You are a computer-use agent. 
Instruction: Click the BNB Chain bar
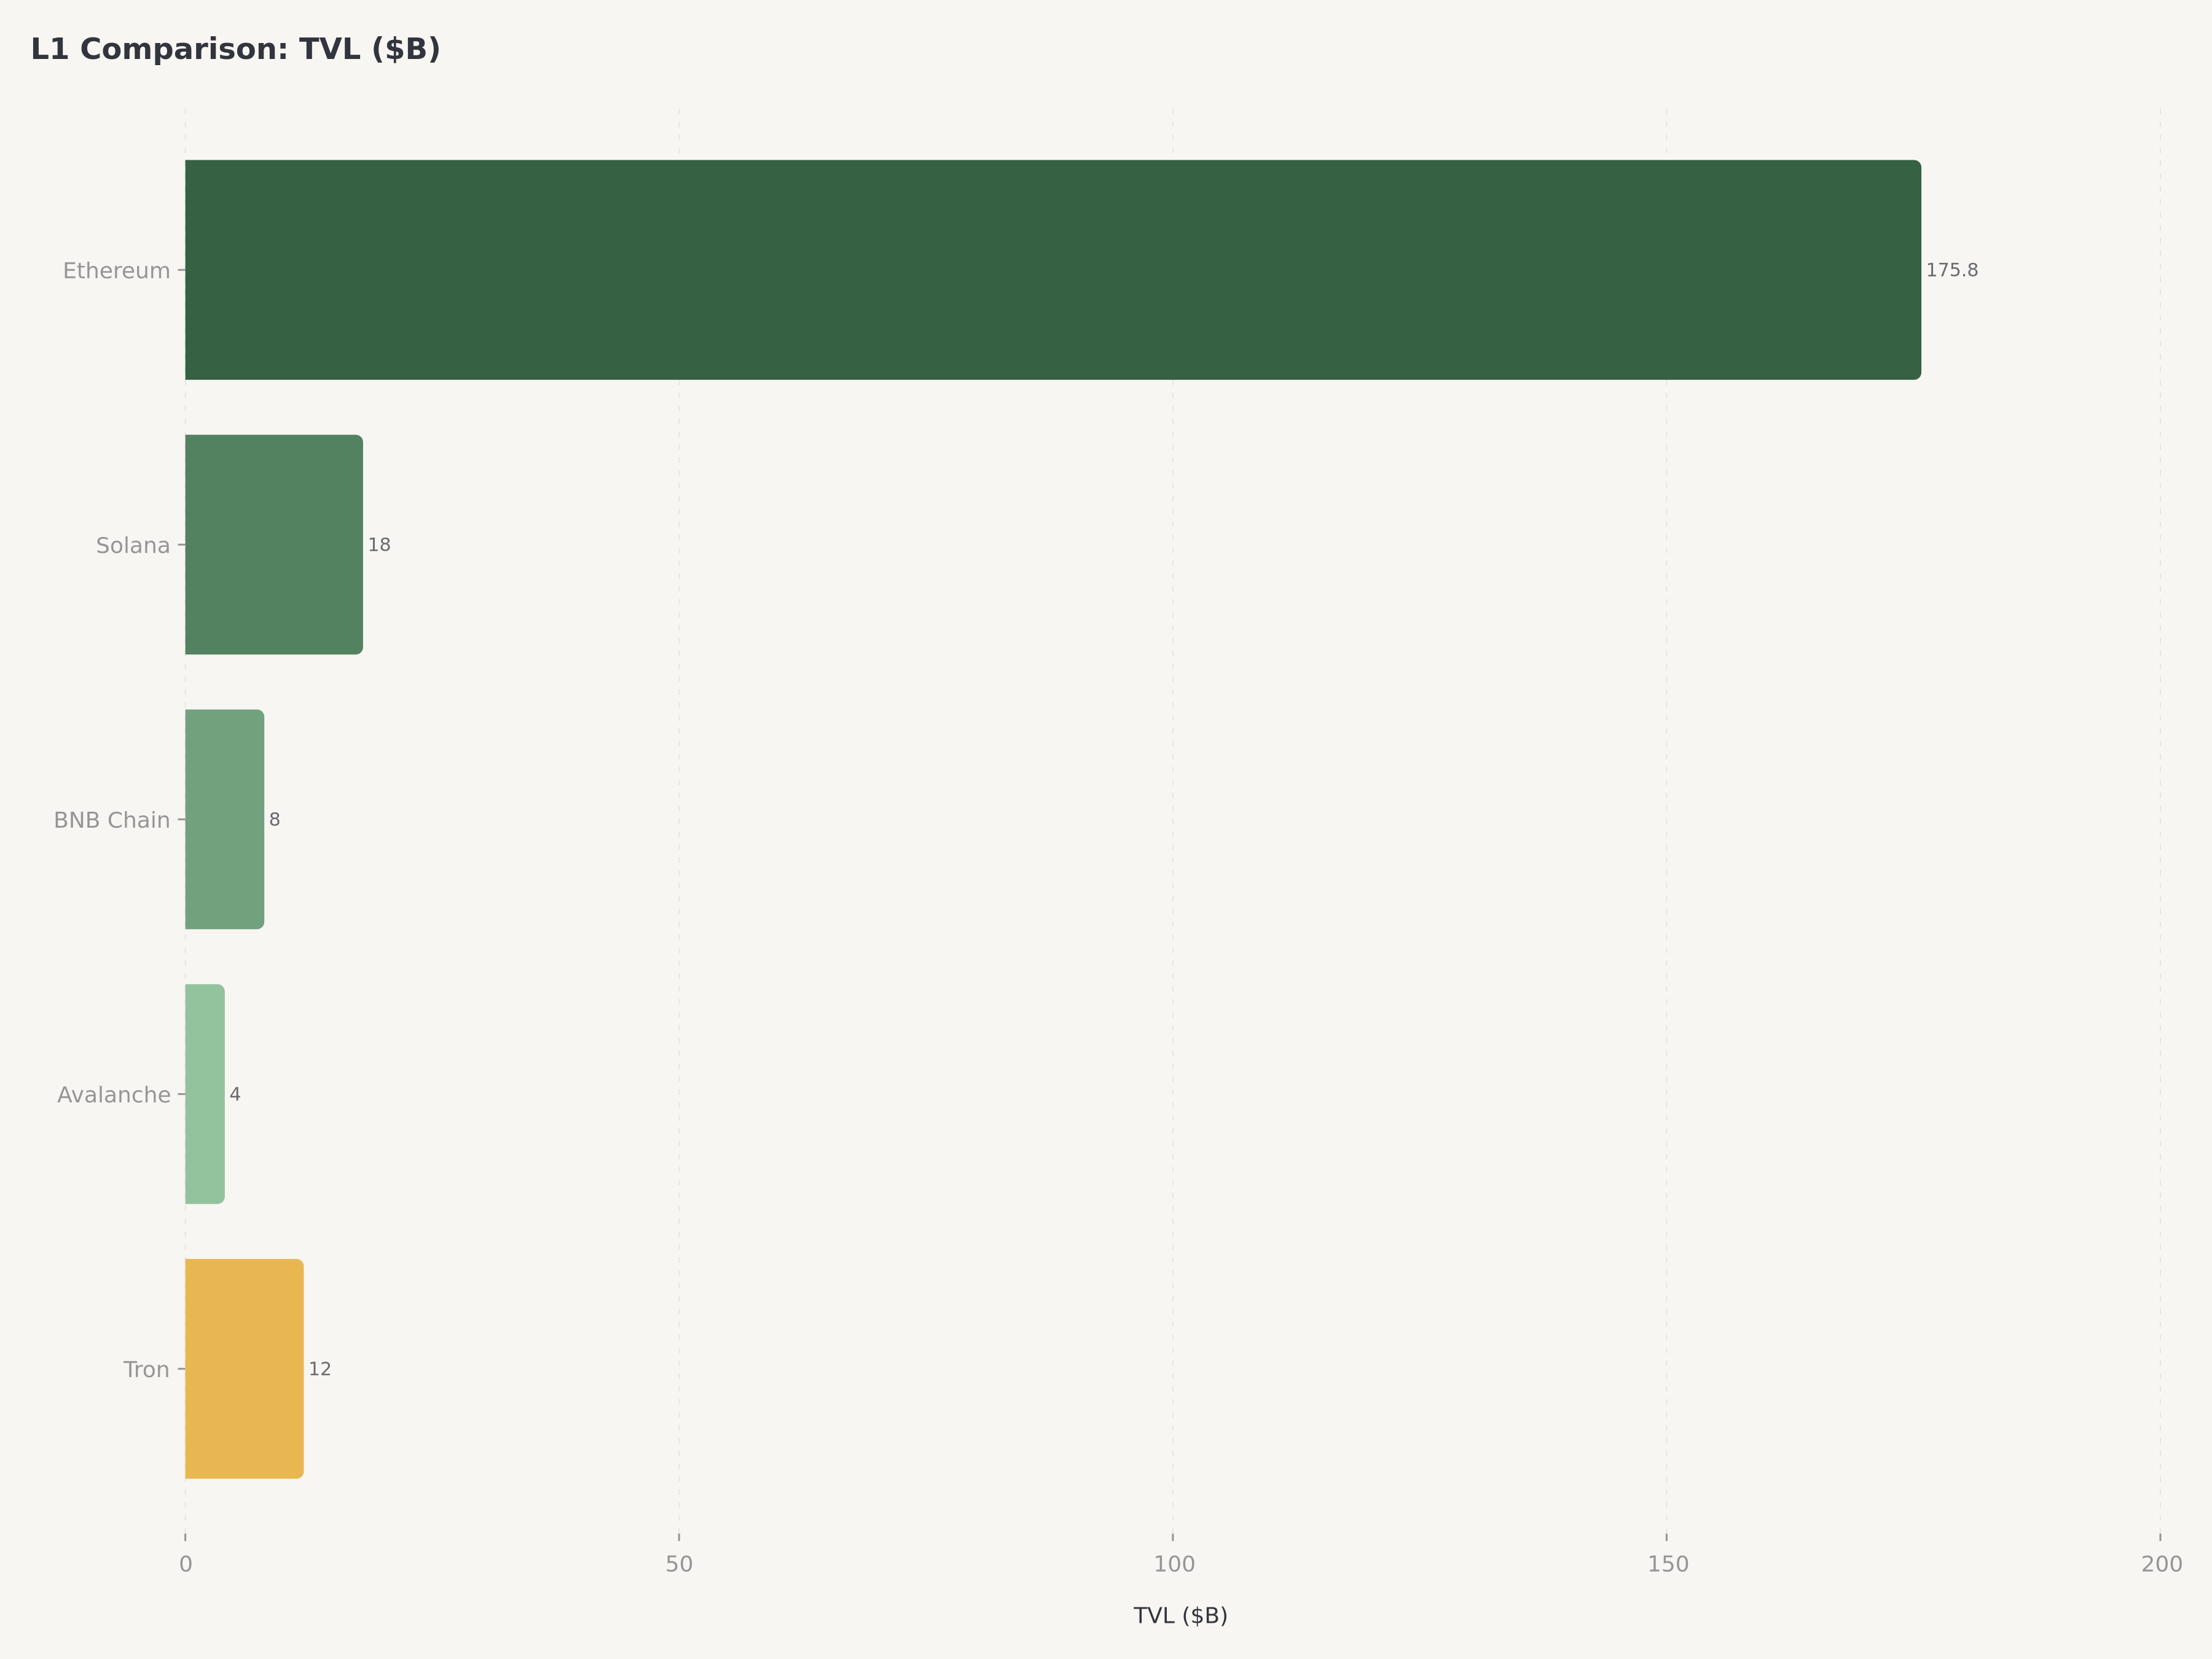click(224, 819)
